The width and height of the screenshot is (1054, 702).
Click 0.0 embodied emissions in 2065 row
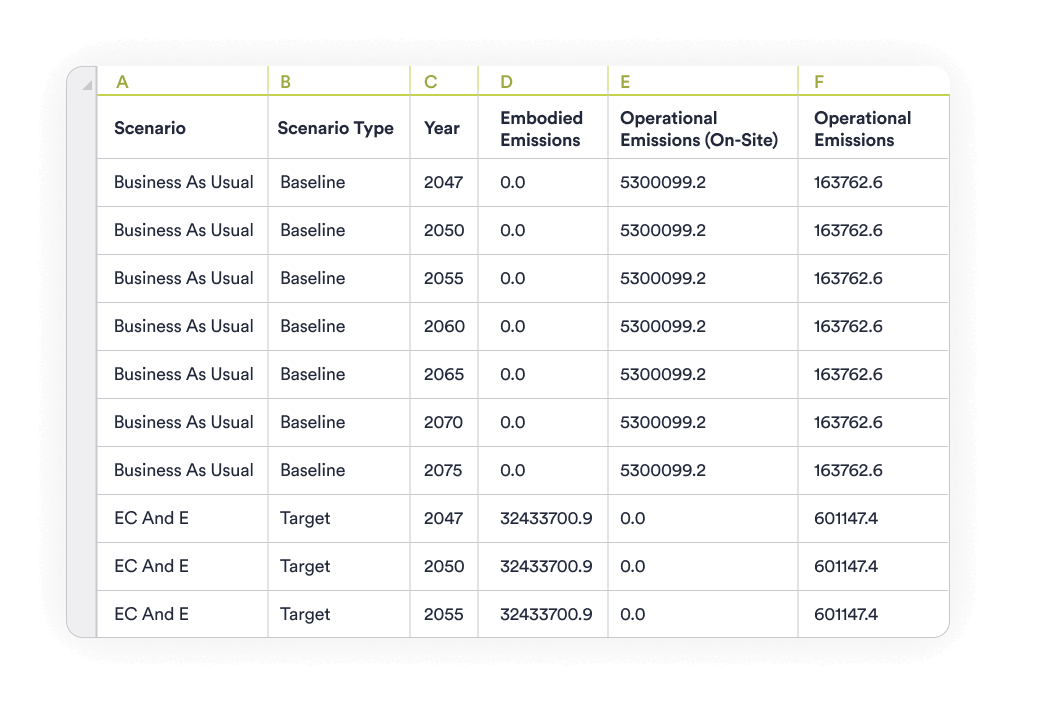(542, 374)
